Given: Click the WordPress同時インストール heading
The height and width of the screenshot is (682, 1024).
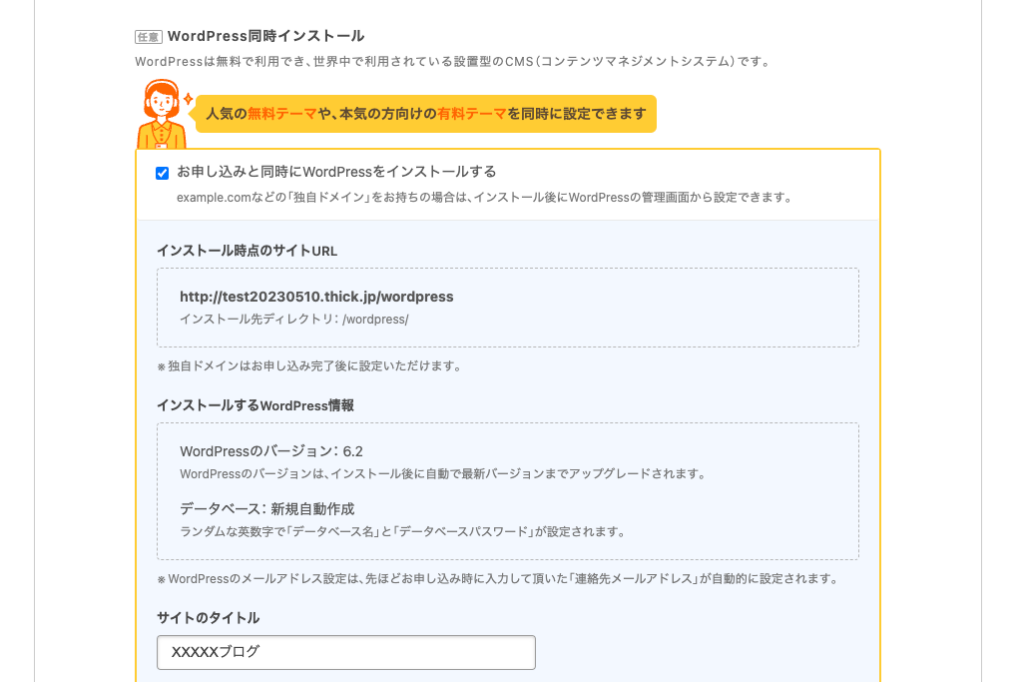Looking at the screenshot, I should click(266, 36).
